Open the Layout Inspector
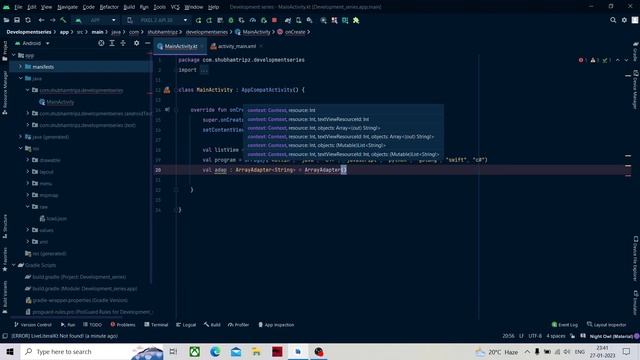The height and width of the screenshot is (360, 640). tap(606, 325)
